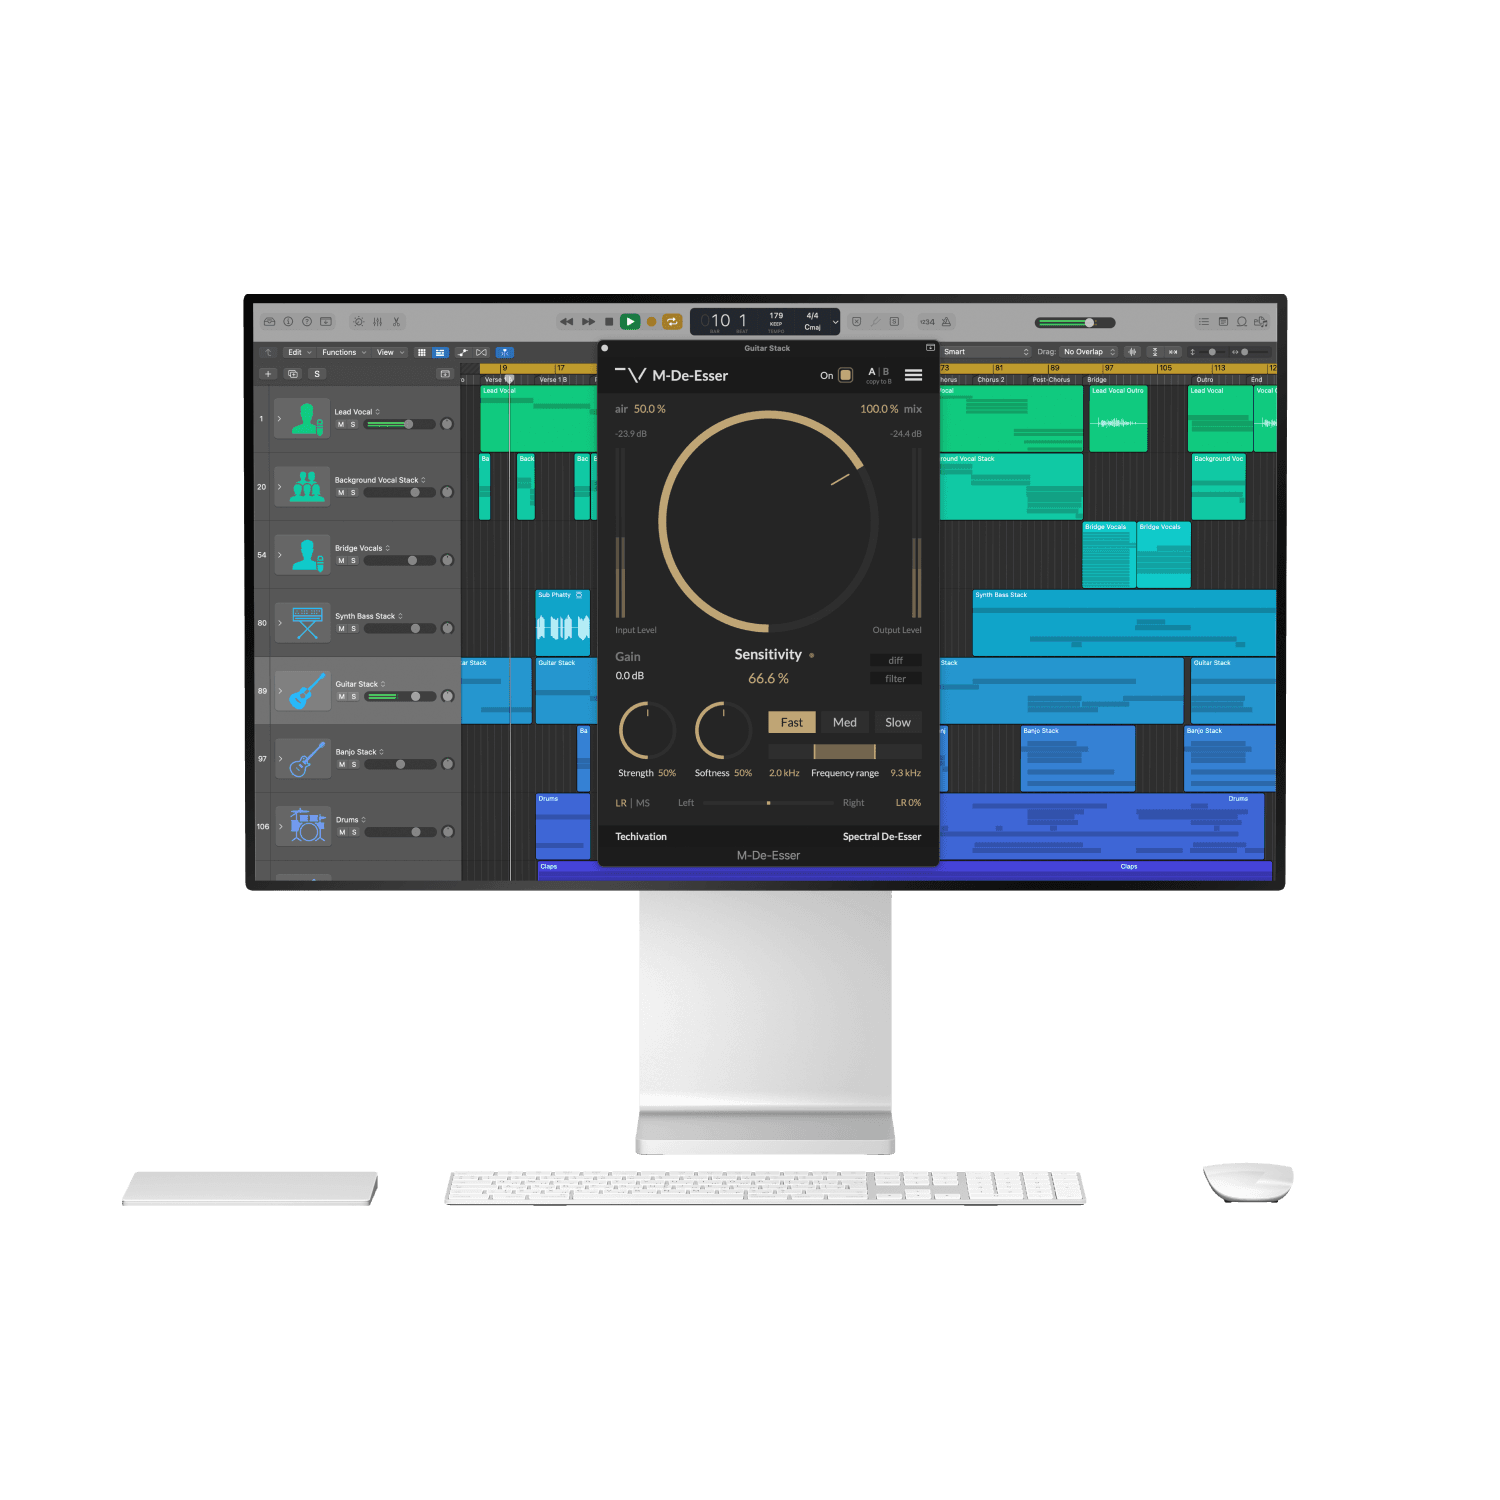Image resolution: width=1500 pixels, height=1500 pixels.
Task: Click the green Play button
Action: 630,322
